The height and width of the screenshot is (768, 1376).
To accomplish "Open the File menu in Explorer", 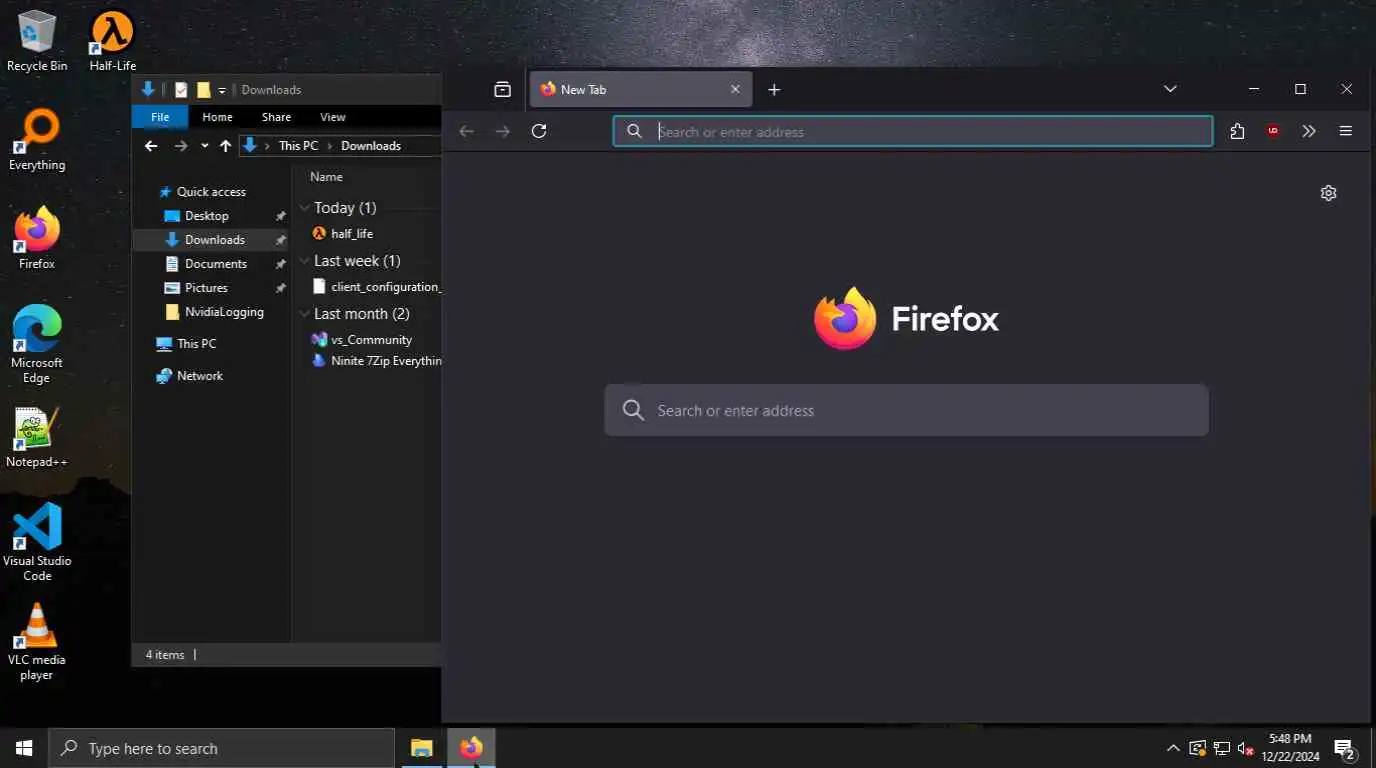I will click(x=160, y=117).
